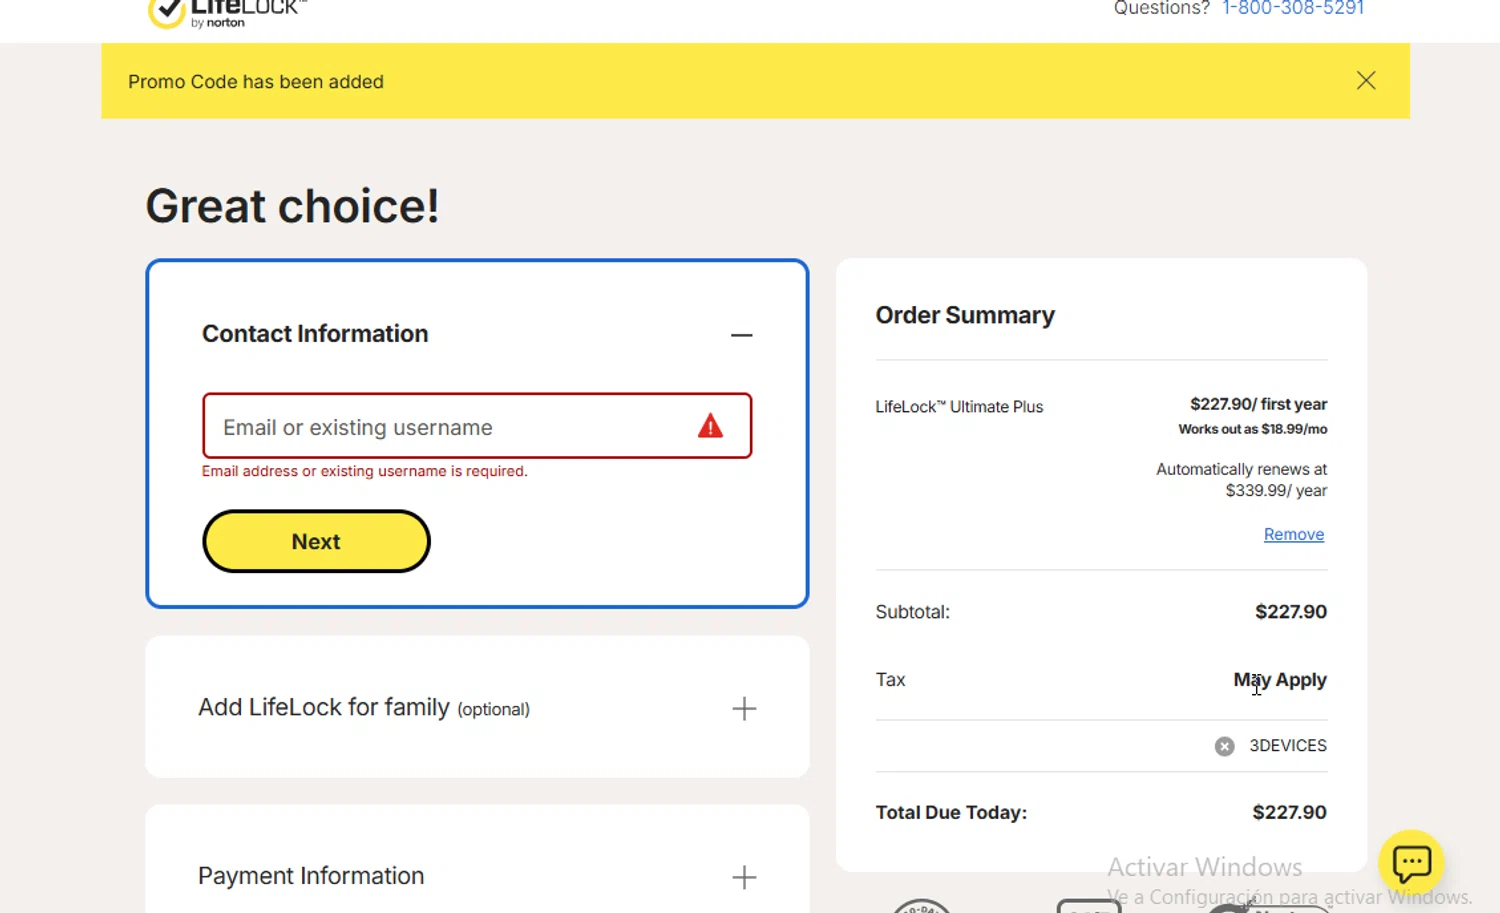Remove the 3DEVICES promo code
Screen dimensions: 1500x913
tap(1224, 746)
